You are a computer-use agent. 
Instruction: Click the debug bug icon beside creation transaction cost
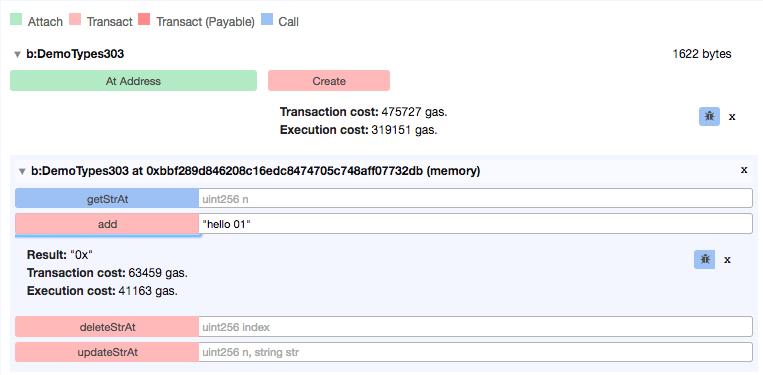tap(709, 117)
